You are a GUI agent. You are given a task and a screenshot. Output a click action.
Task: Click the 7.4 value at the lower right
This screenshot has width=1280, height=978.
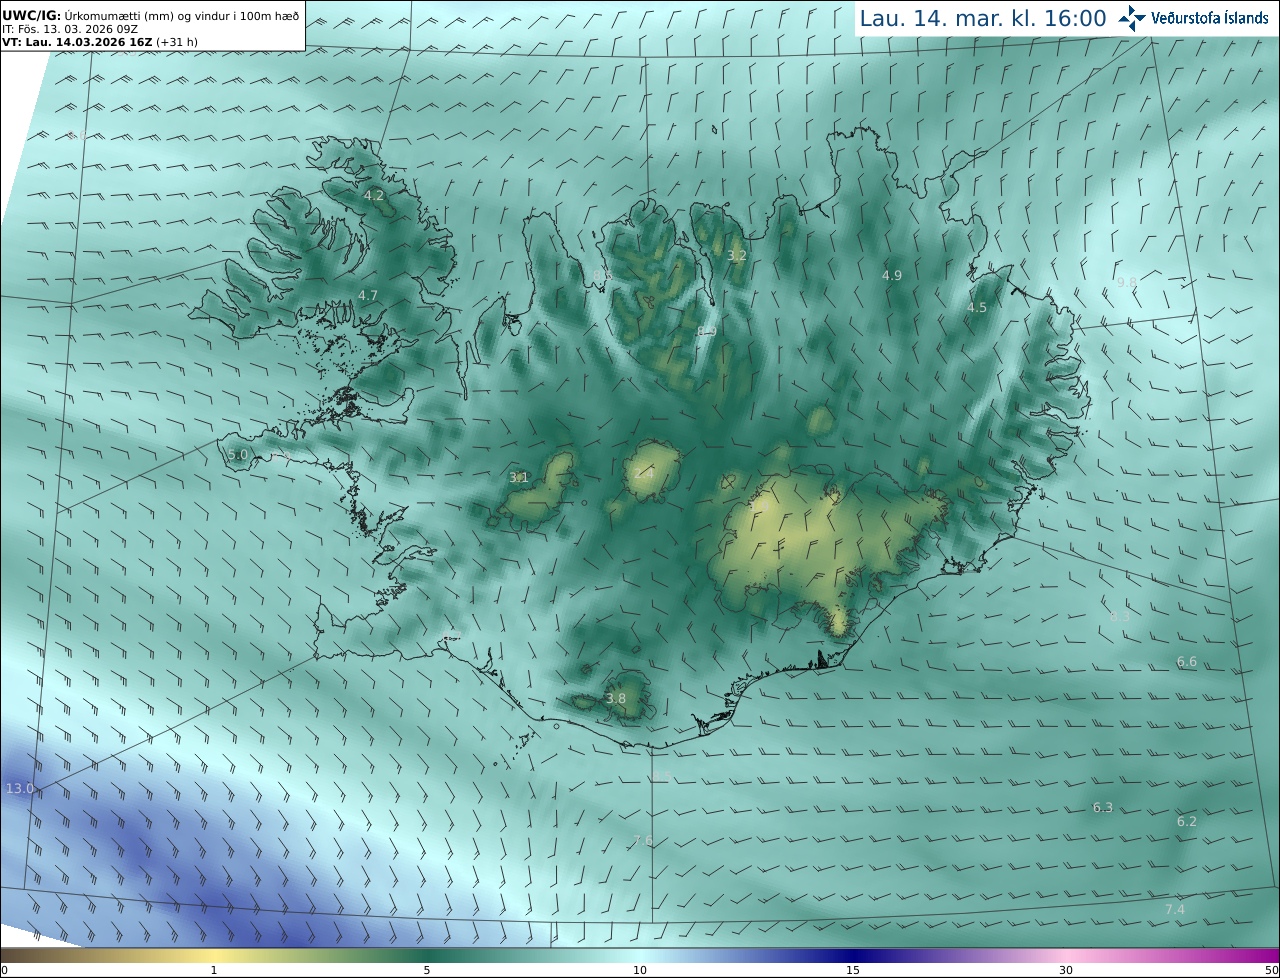(1174, 909)
